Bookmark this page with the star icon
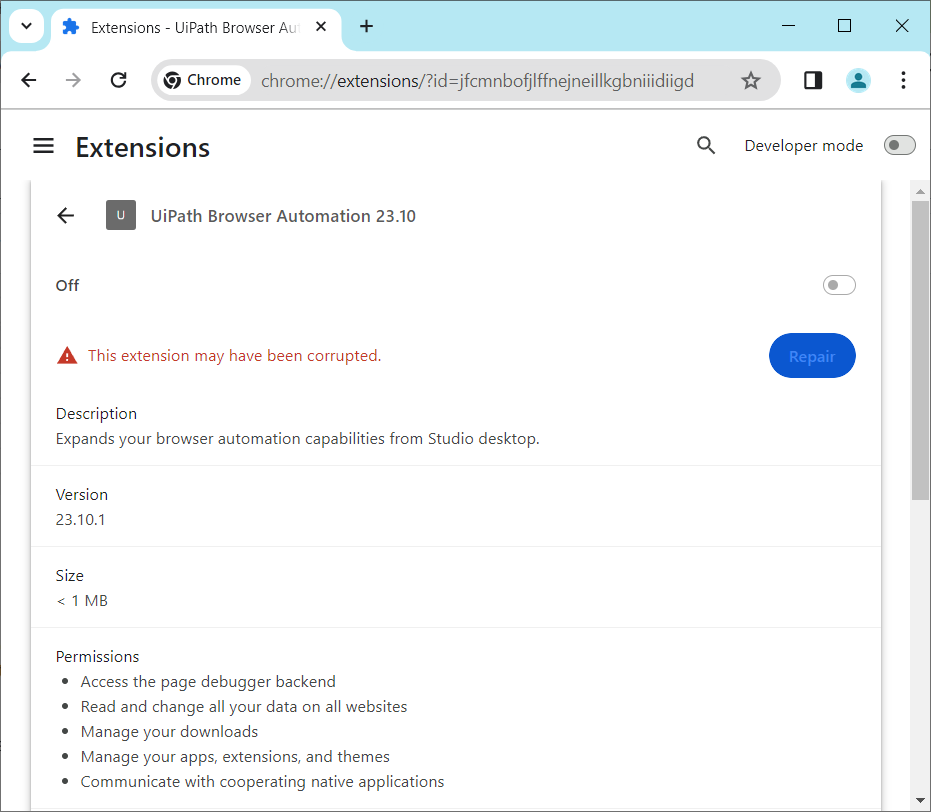The image size is (931, 812). click(x=751, y=80)
